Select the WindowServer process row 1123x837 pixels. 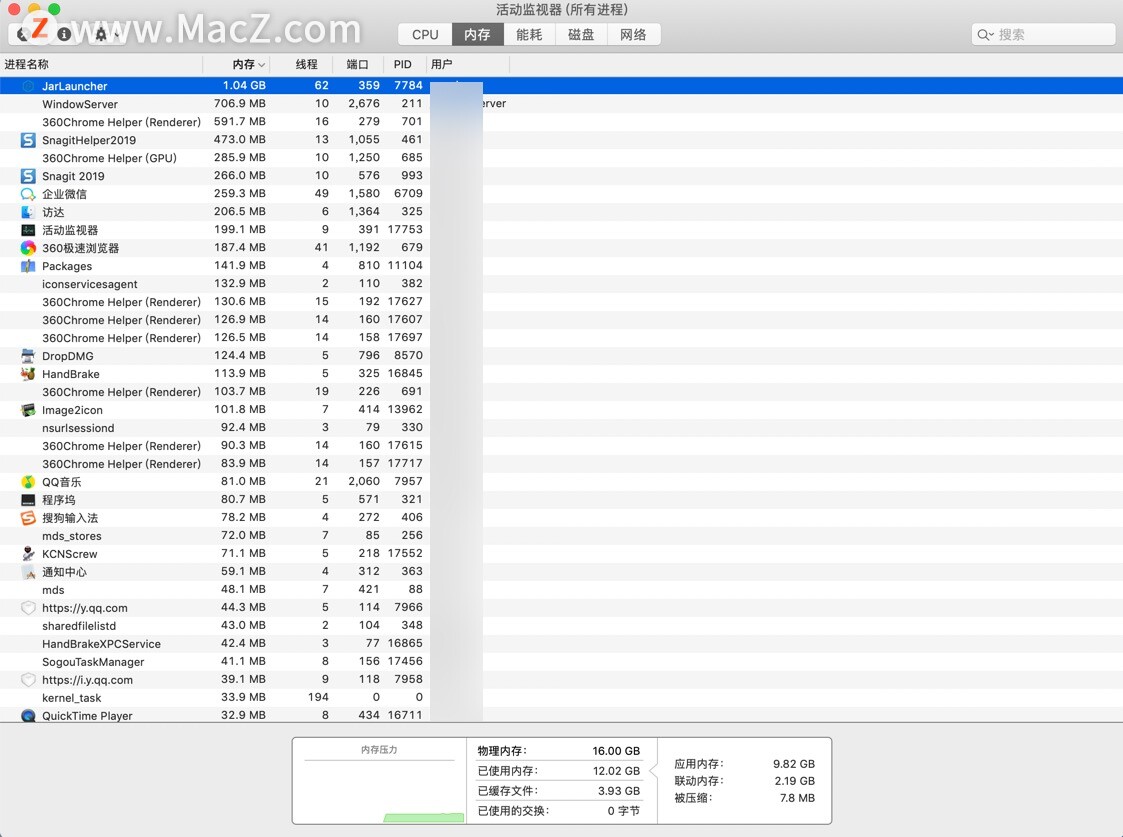562,104
